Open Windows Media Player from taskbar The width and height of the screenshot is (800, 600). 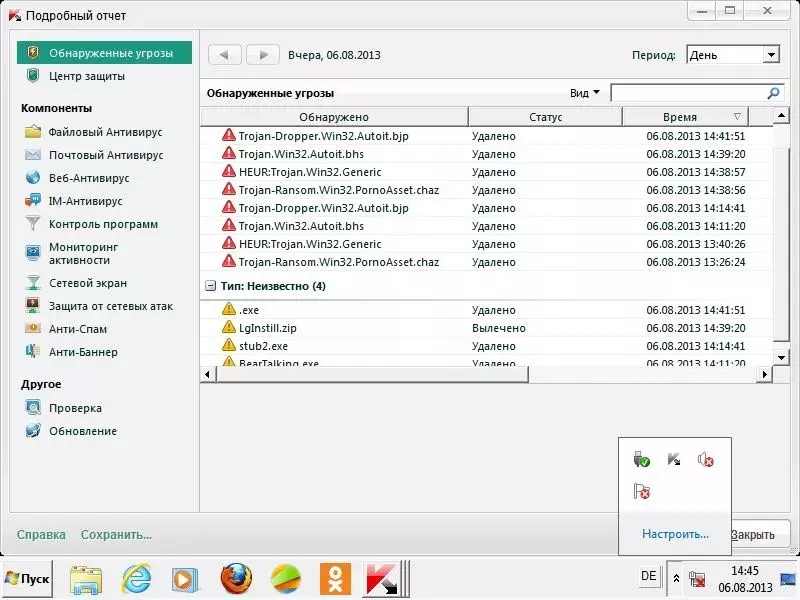[184, 580]
